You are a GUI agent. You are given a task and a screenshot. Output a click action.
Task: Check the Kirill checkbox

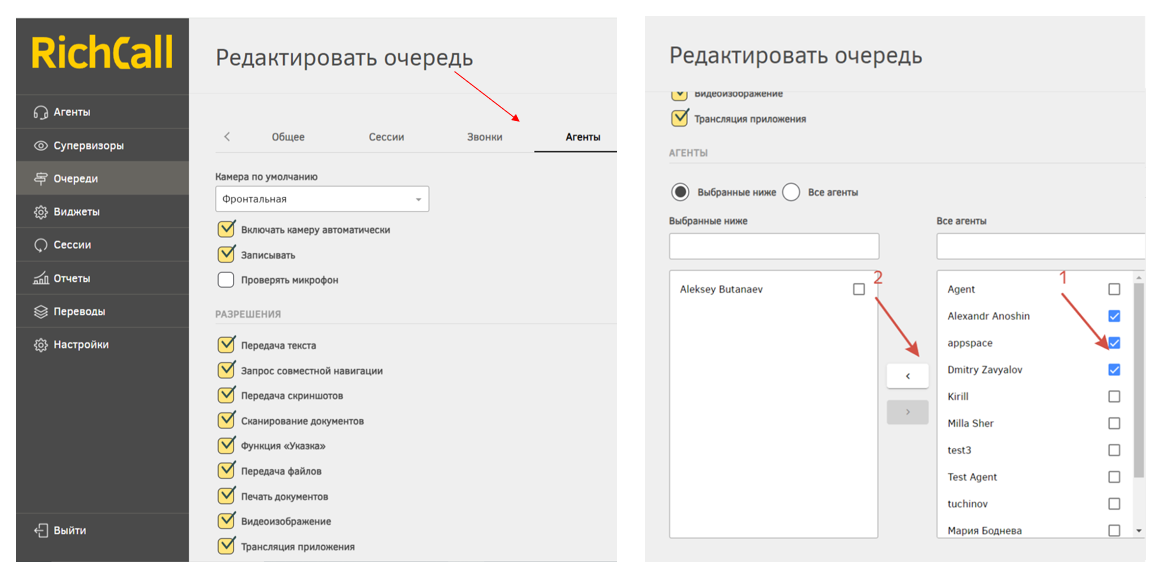[x=1114, y=396]
